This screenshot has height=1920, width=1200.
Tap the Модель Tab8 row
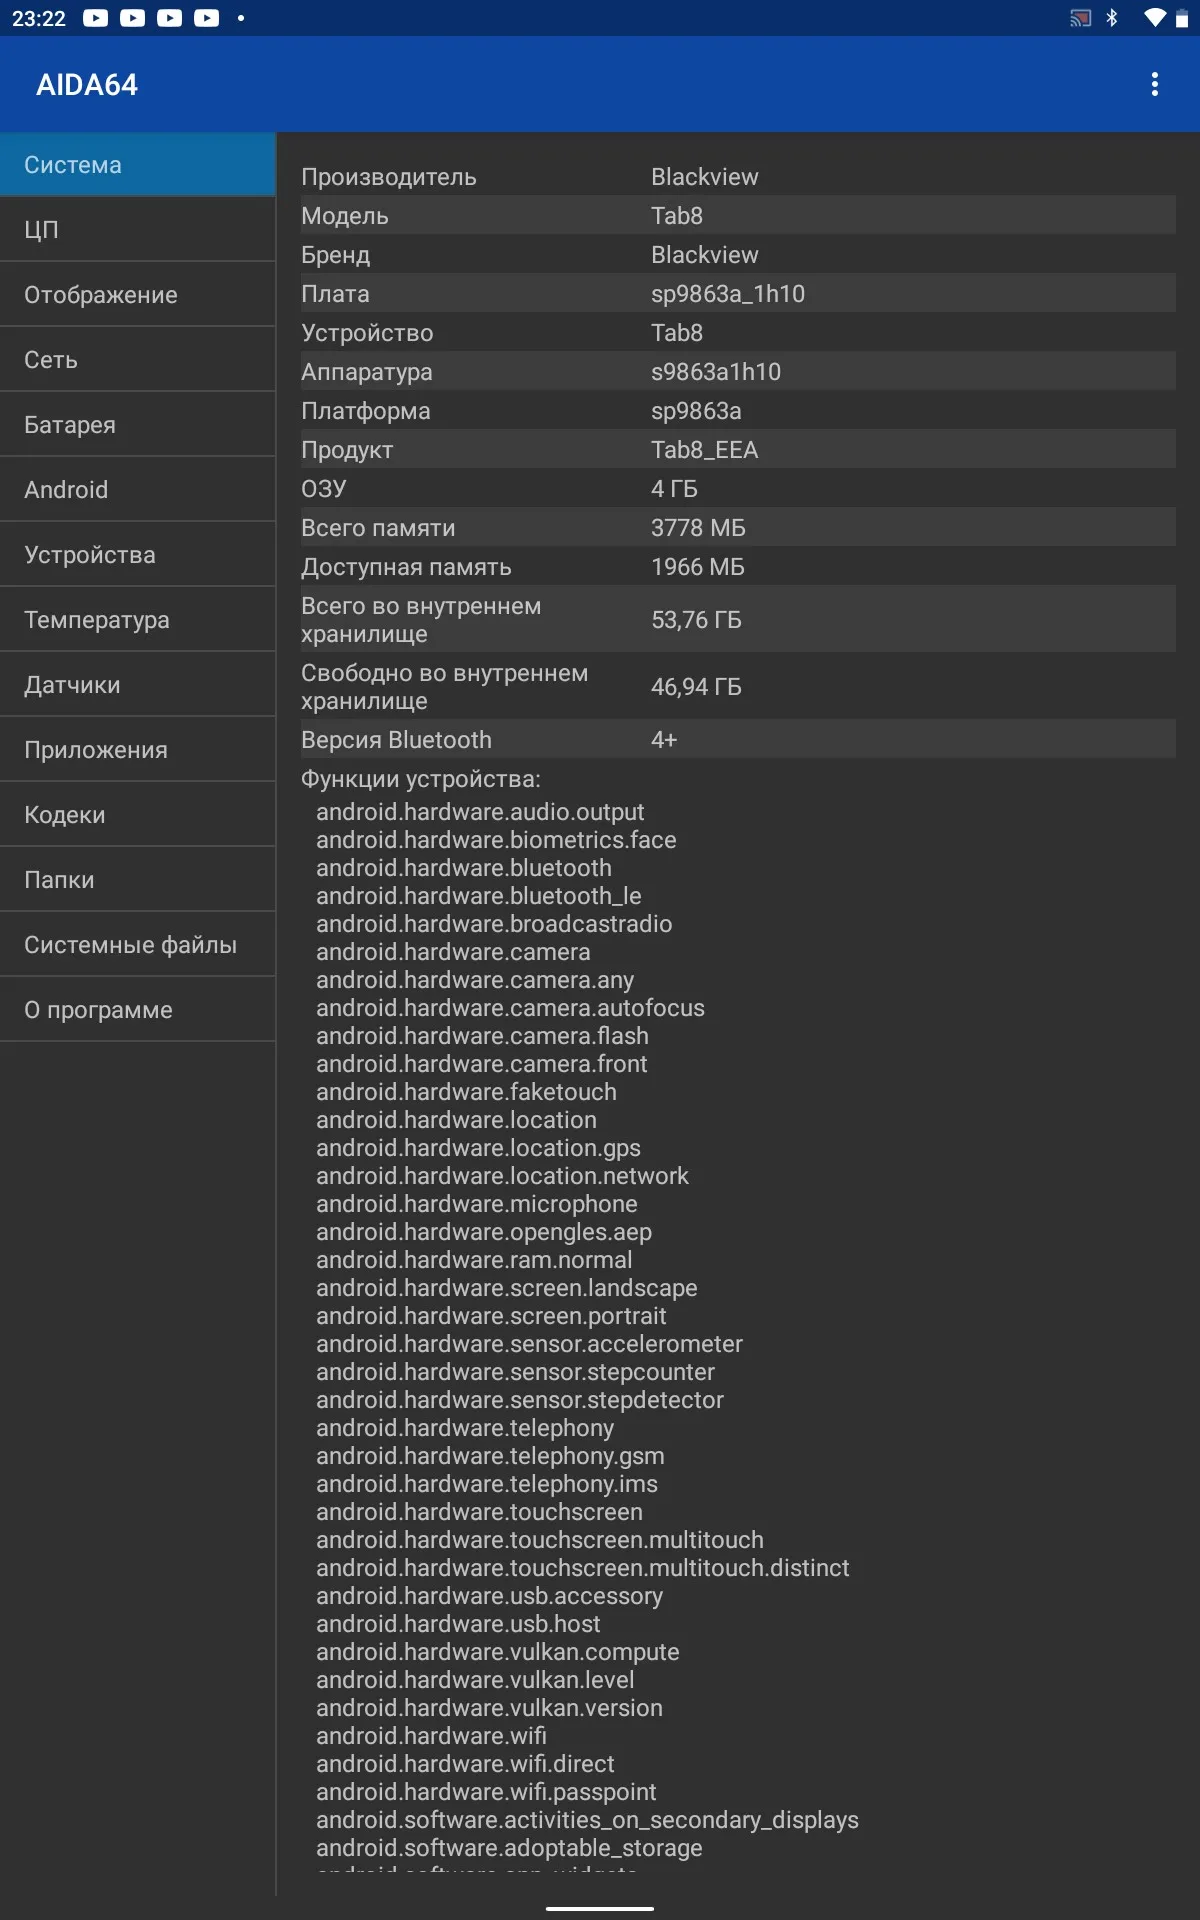pyautogui.click(x=738, y=216)
